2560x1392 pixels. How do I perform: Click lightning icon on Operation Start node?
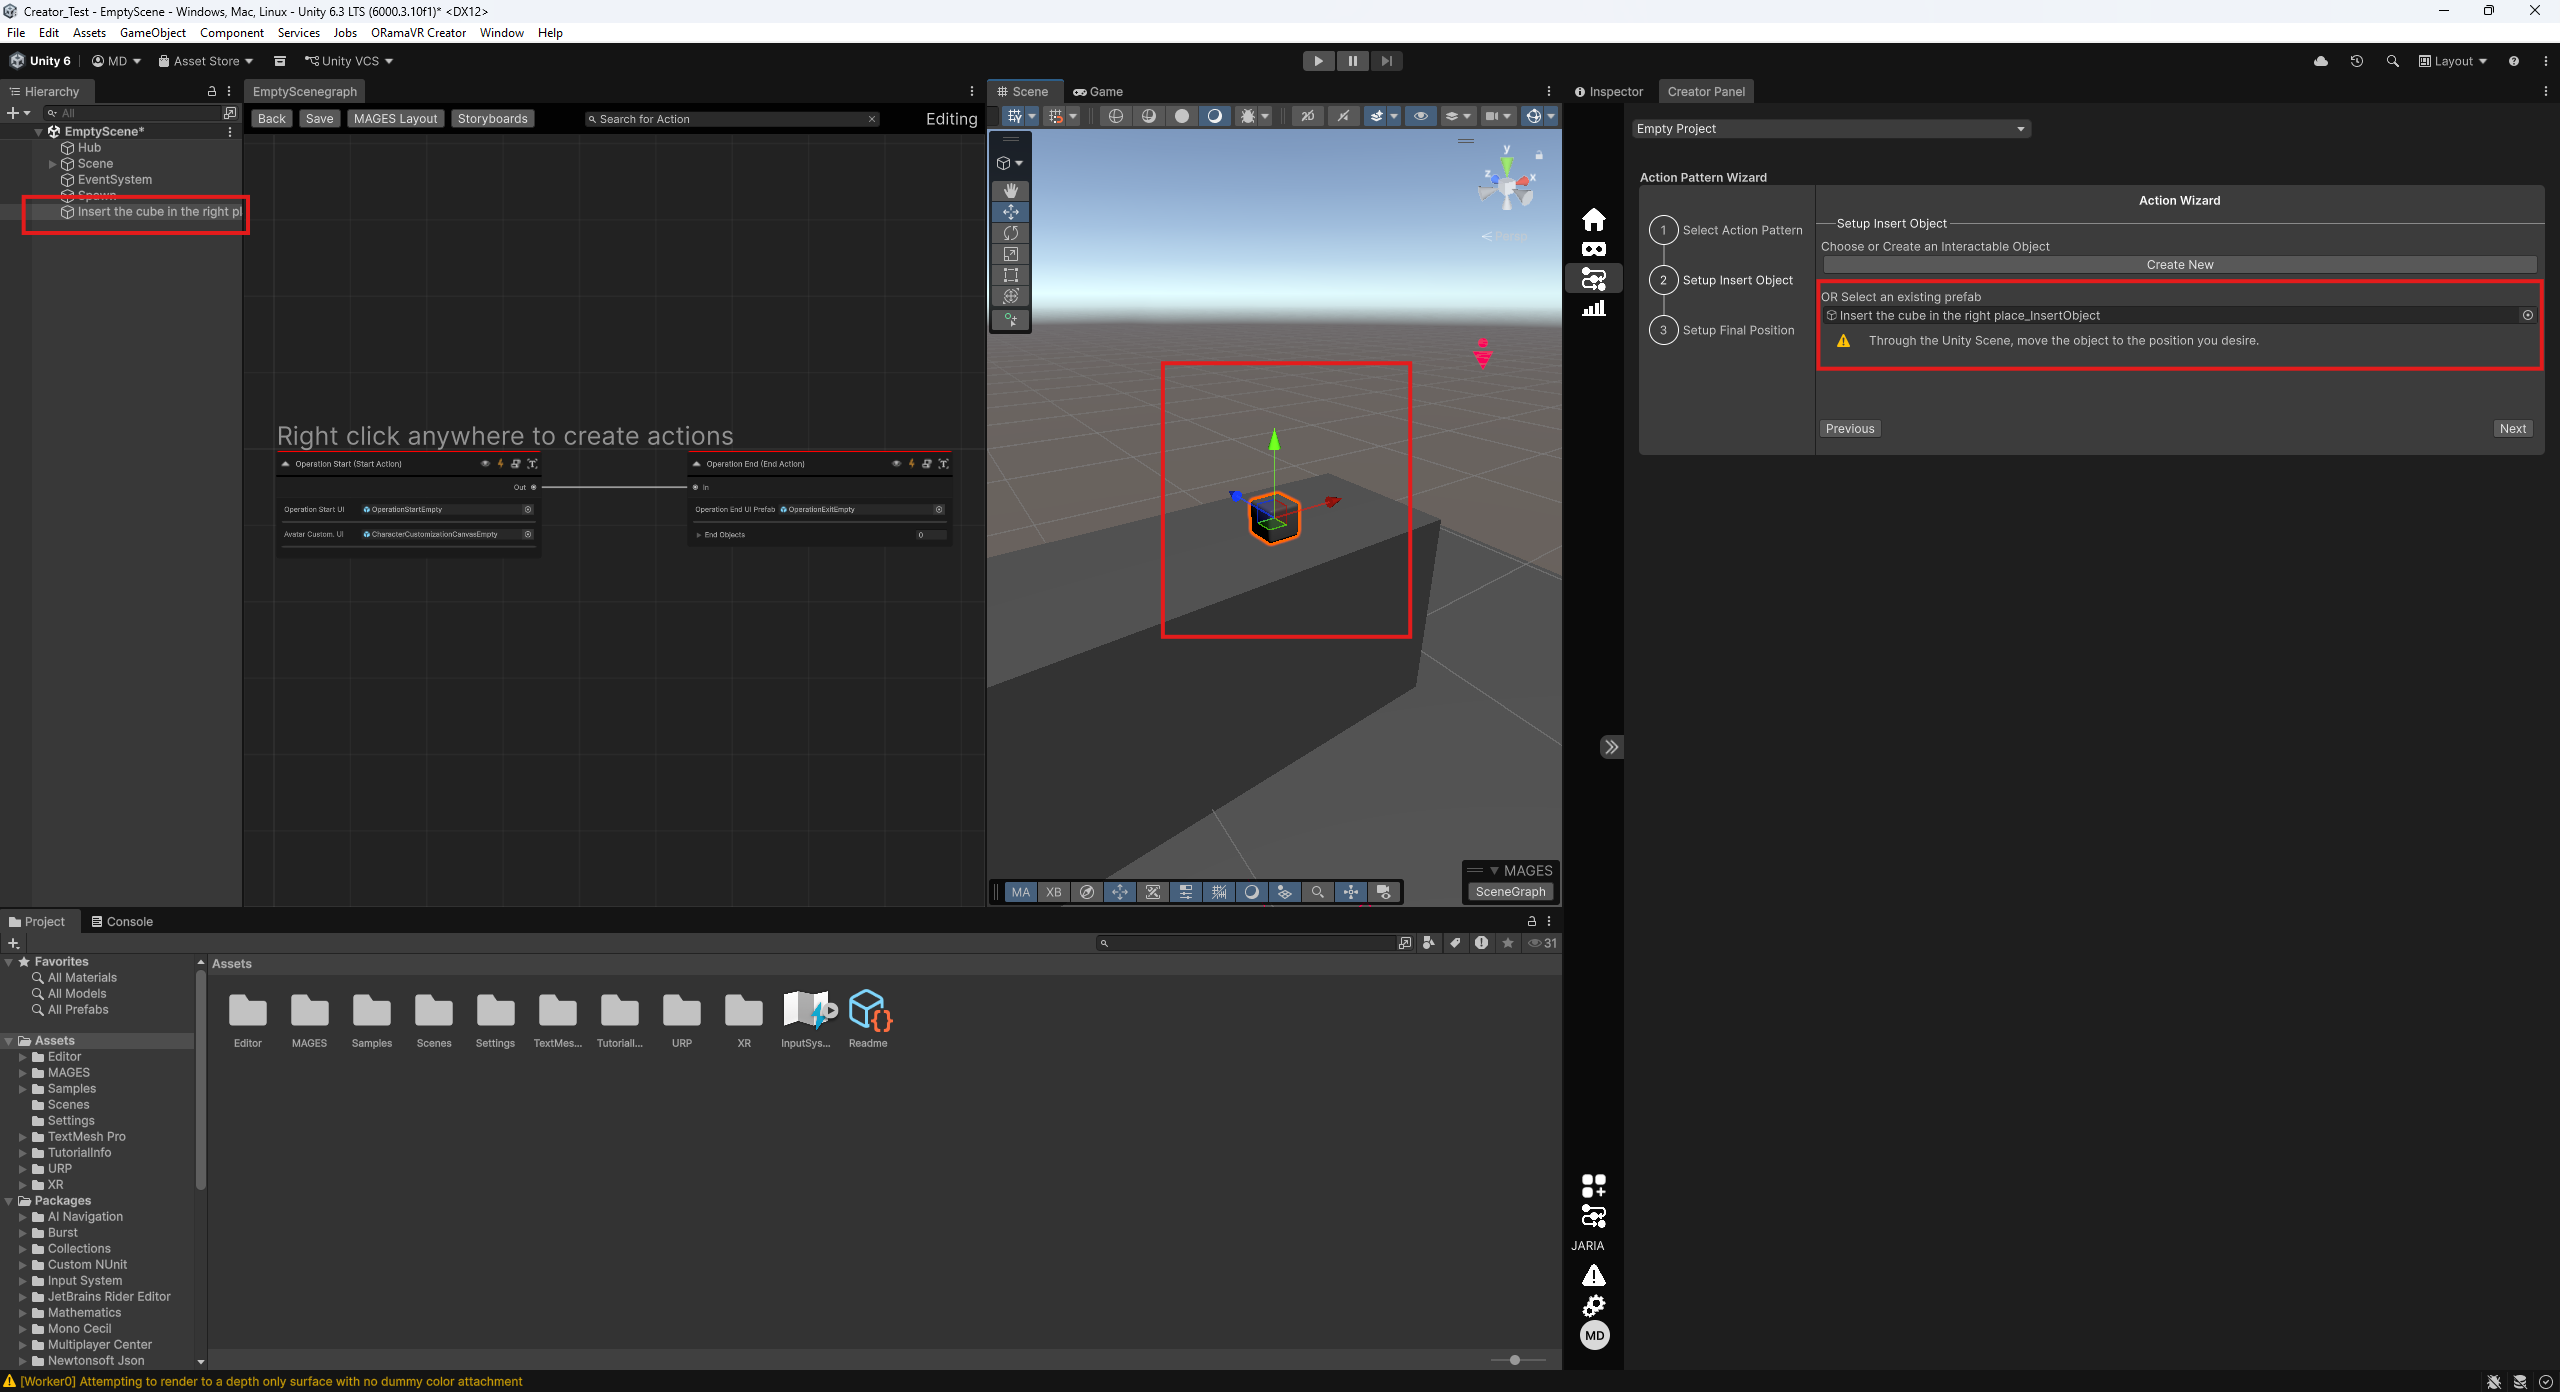(x=500, y=464)
